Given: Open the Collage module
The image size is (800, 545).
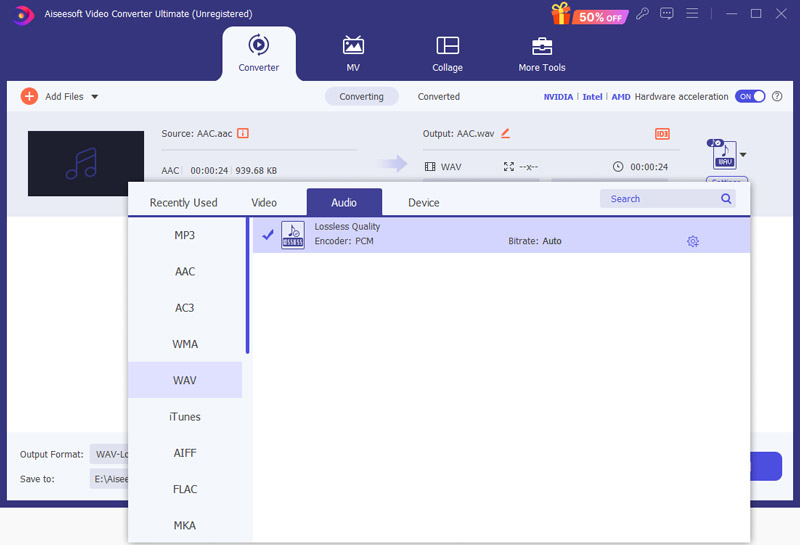Looking at the screenshot, I should pos(447,46).
